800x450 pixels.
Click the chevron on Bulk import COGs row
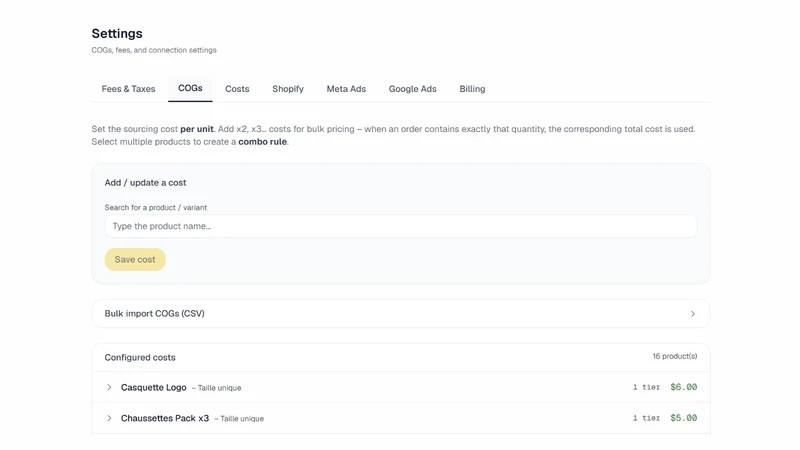pos(692,314)
